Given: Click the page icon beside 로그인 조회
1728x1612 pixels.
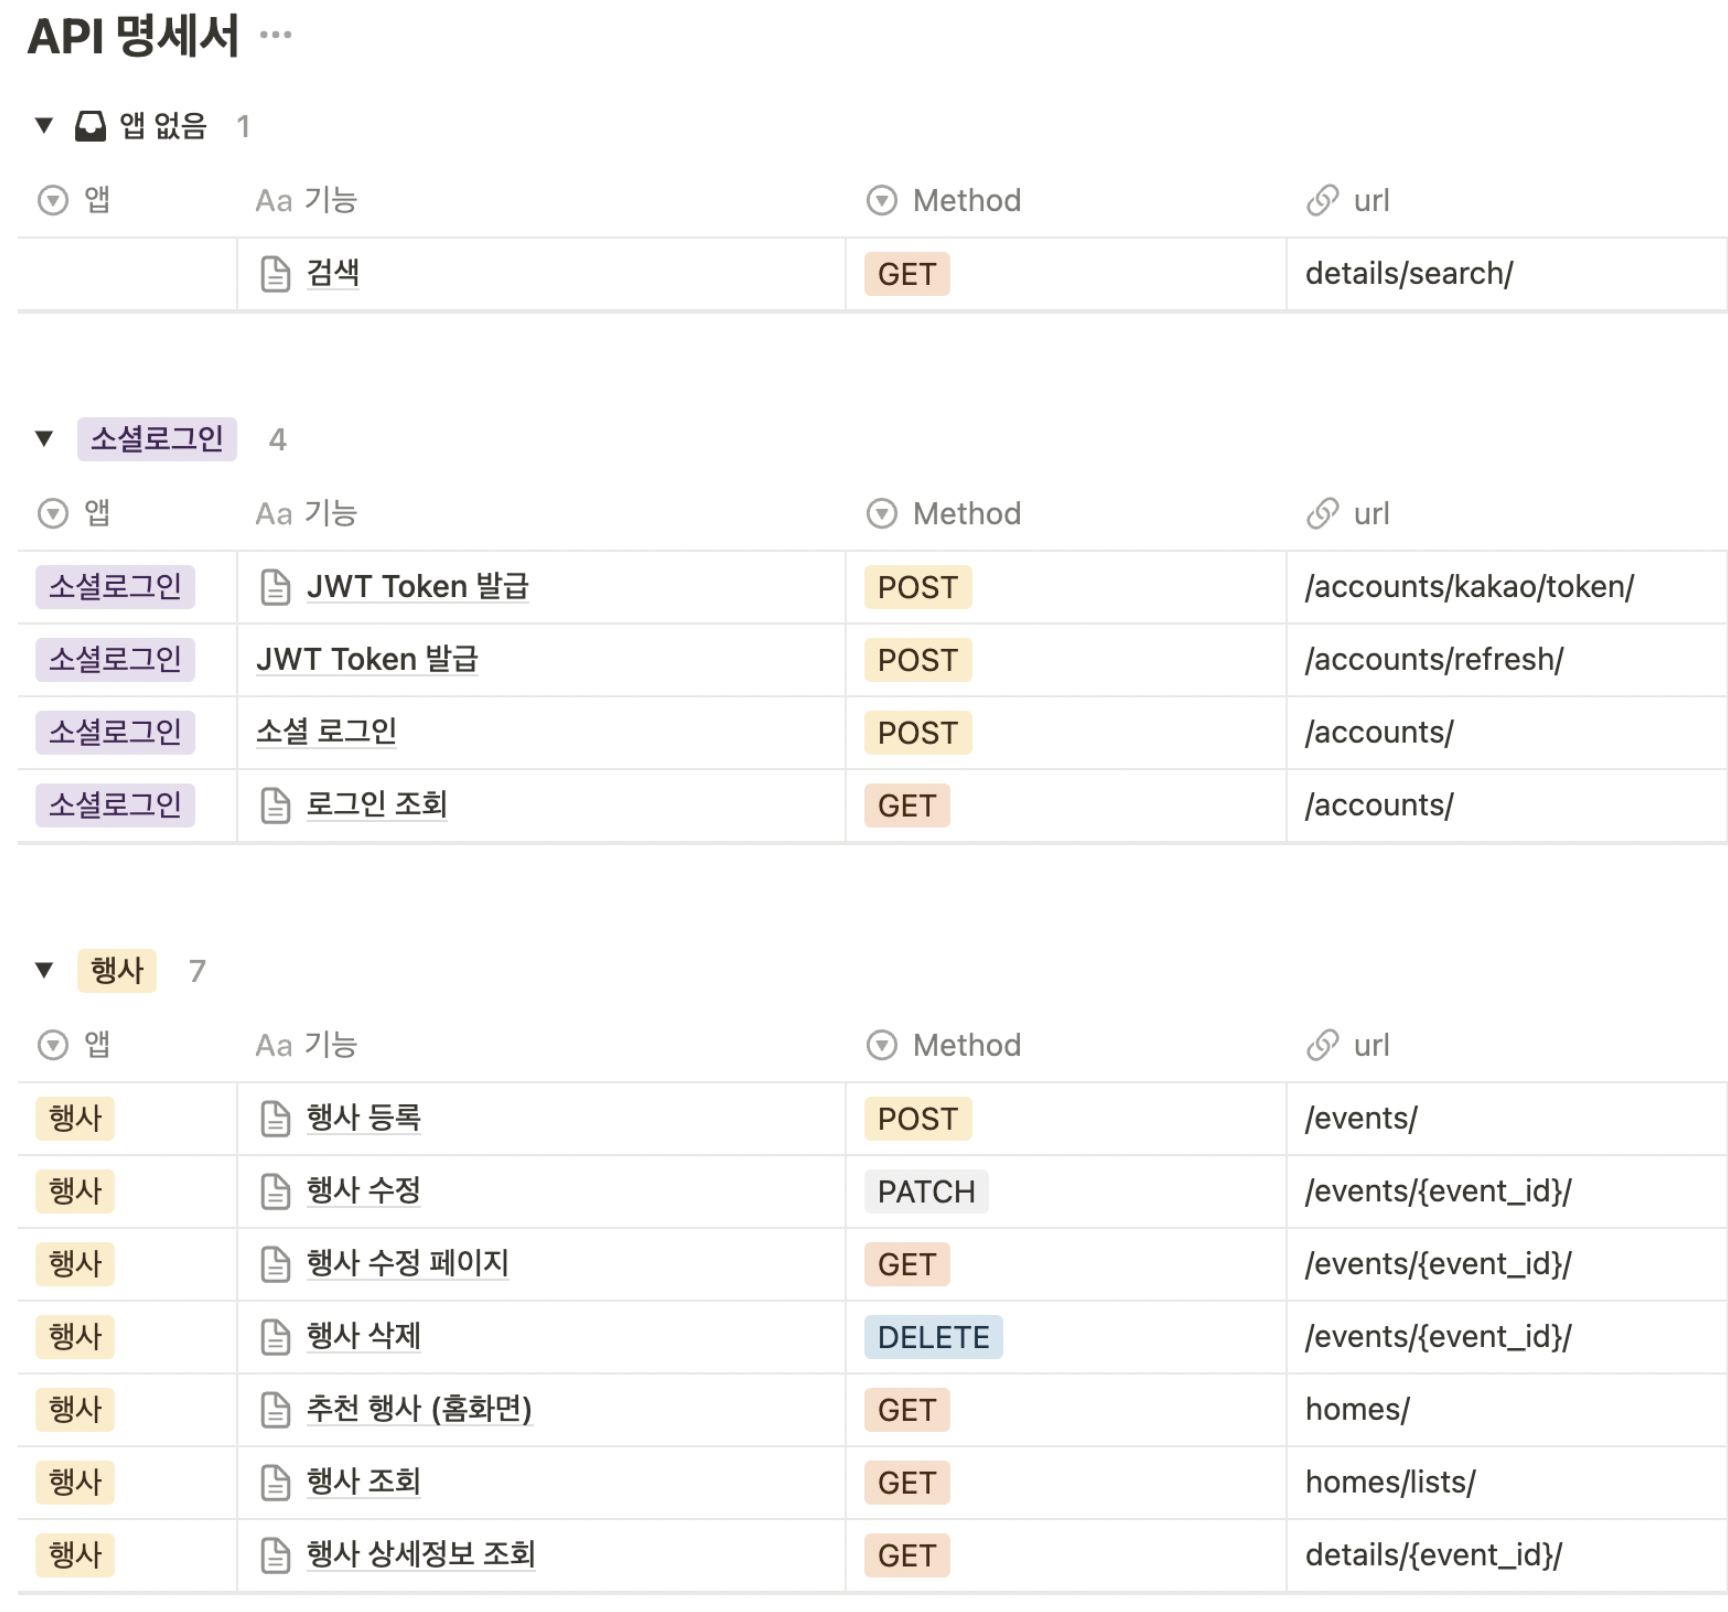Looking at the screenshot, I should pyautogui.click(x=275, y=806).
